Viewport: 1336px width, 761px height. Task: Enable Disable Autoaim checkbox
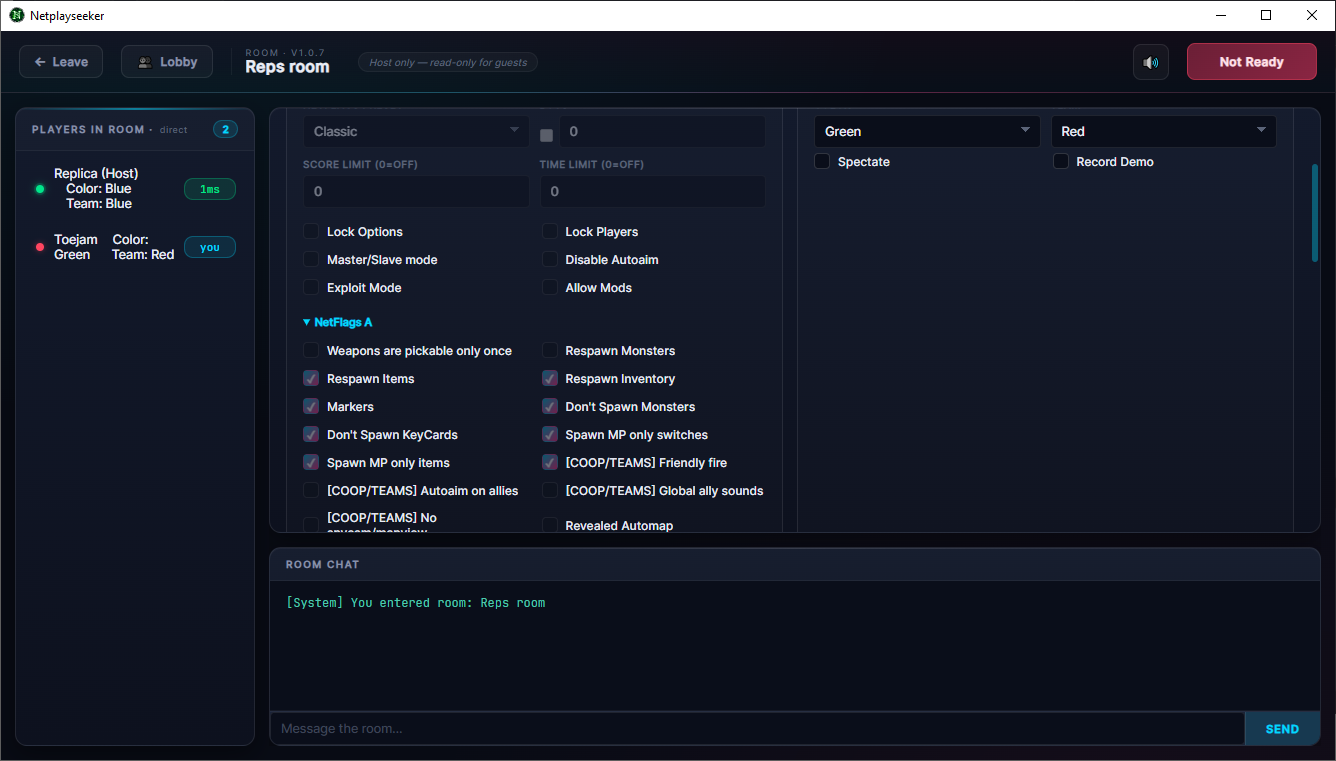click(550, 259)
